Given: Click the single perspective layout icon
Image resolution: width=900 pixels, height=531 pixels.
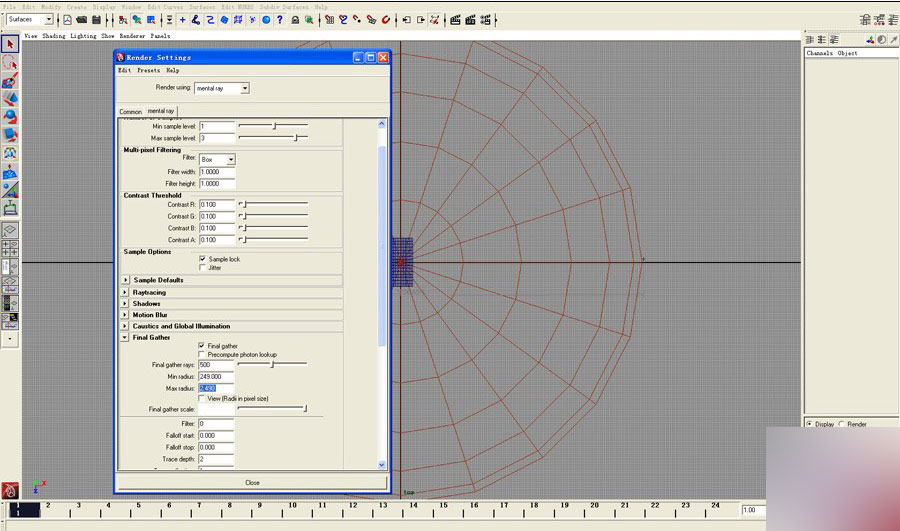Looking at the screenshot, I should [10, 229].
